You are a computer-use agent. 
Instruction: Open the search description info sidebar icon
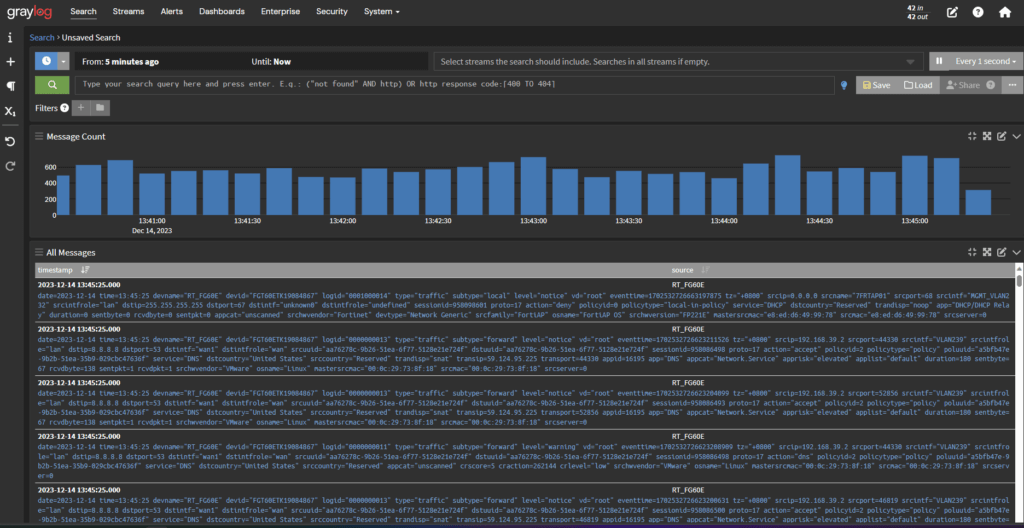10,38
